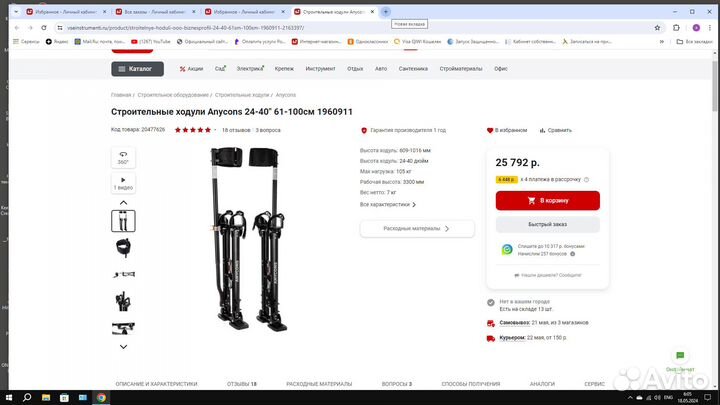Switch to the 'ОТЗЫВЫ' tab

[x=241, y=384]
